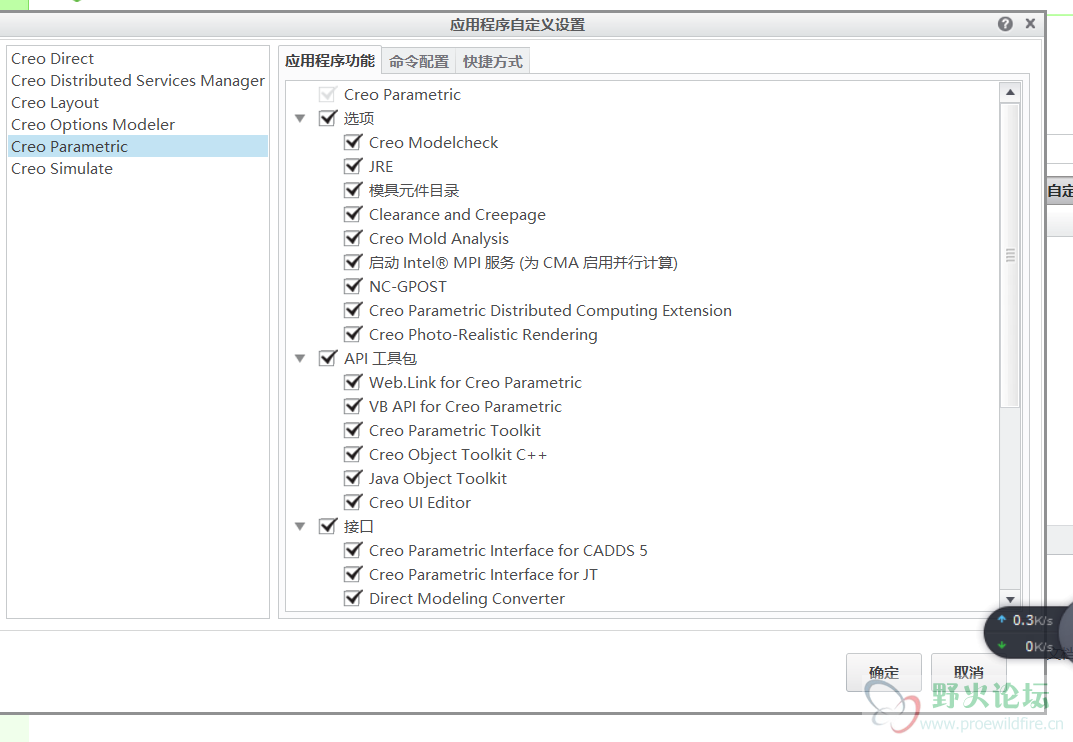Click the vertical scrollbar thumb
Viewport: 1073px width, 742px height.
click(1010, 255)
